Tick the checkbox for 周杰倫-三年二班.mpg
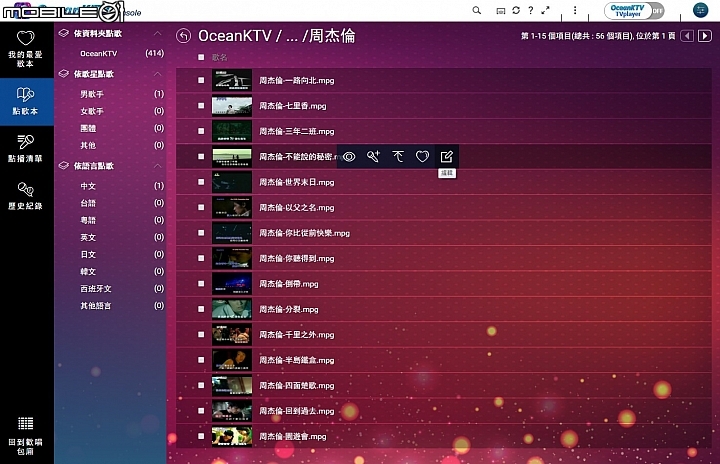 click(201, 131)
